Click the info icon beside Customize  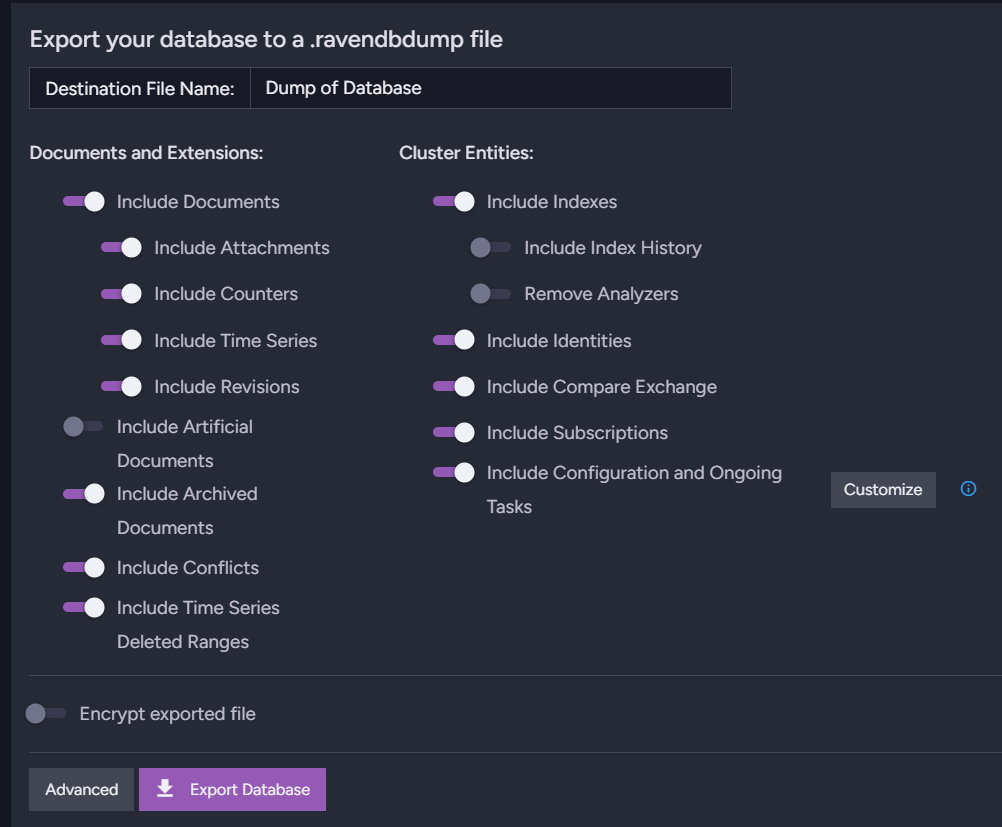(968, 489)
